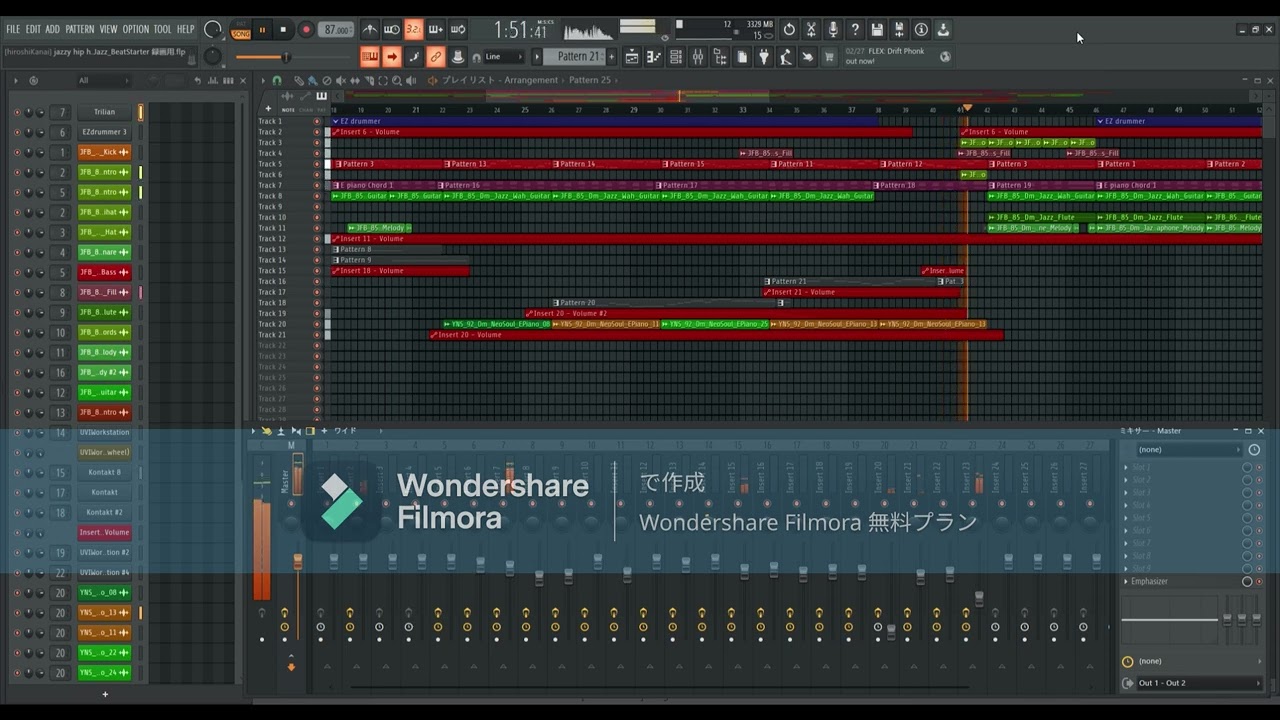Screen dimensions: 1280x720
Task: Open the FILE menu
Action: coord(13,29)
